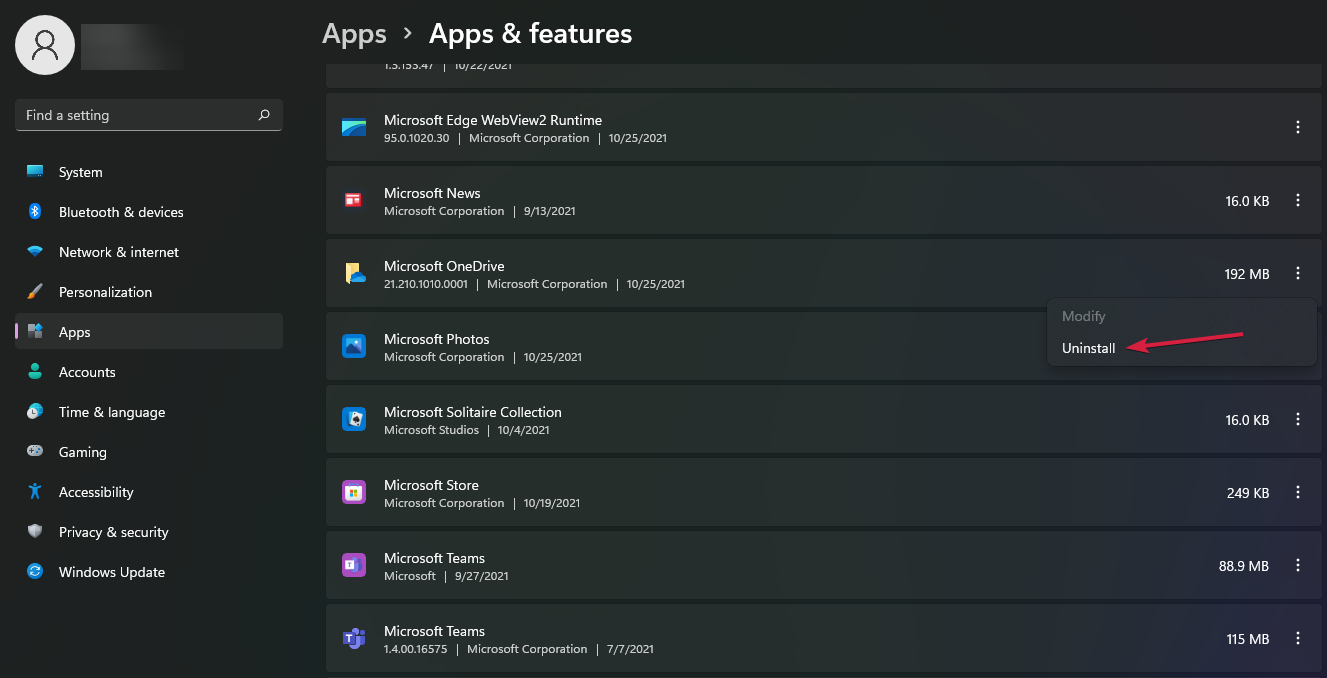
Task: Open Network & internet settings
Action: tap(118, 252)
